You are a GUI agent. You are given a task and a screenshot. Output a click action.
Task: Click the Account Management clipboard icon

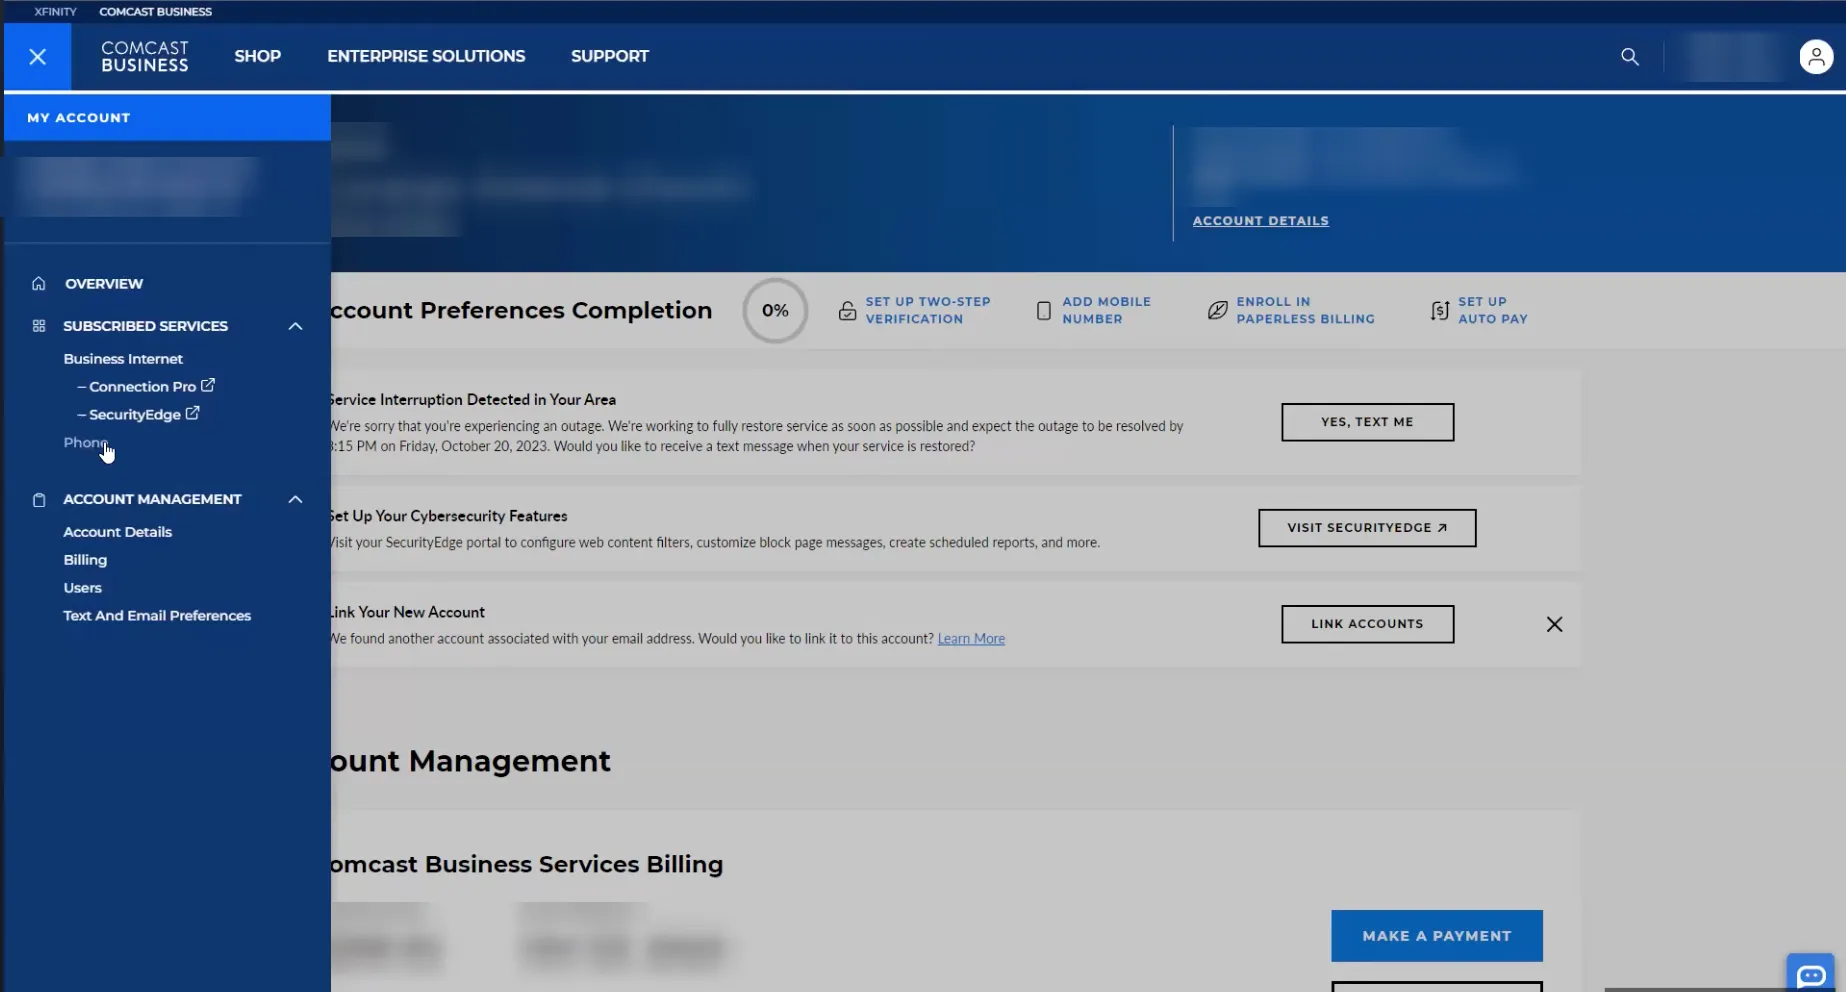click(39, 499)
